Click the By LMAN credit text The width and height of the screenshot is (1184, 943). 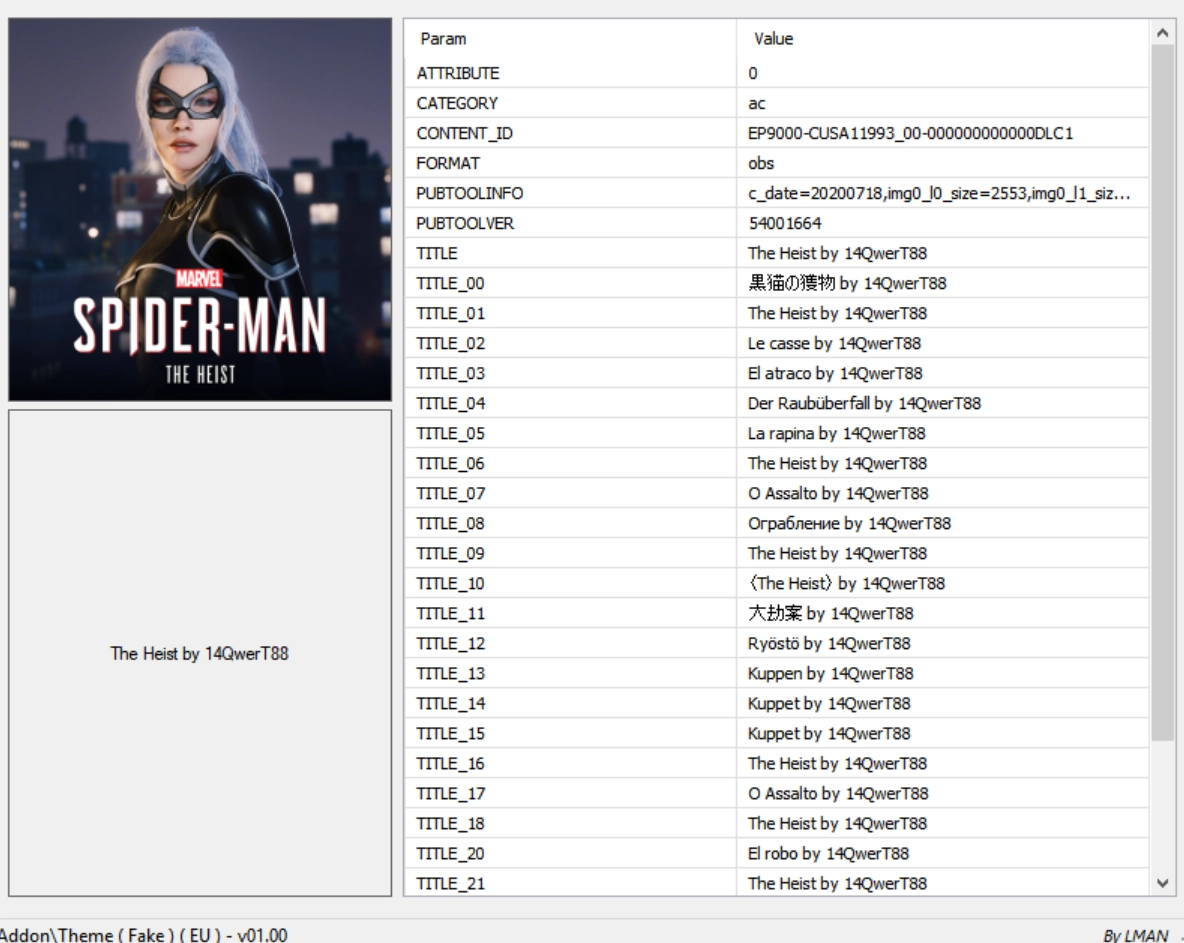pyautogui.click(x=1137, y=935)
